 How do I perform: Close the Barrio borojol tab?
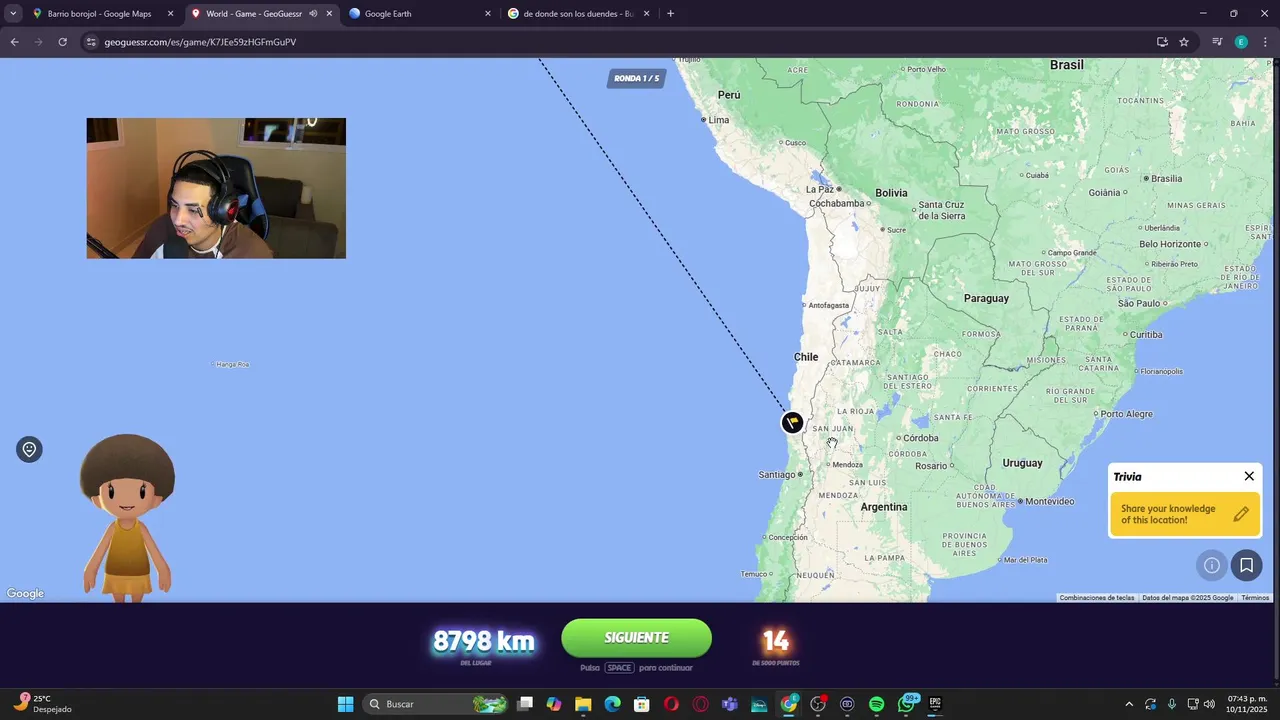tap(170, 14)
